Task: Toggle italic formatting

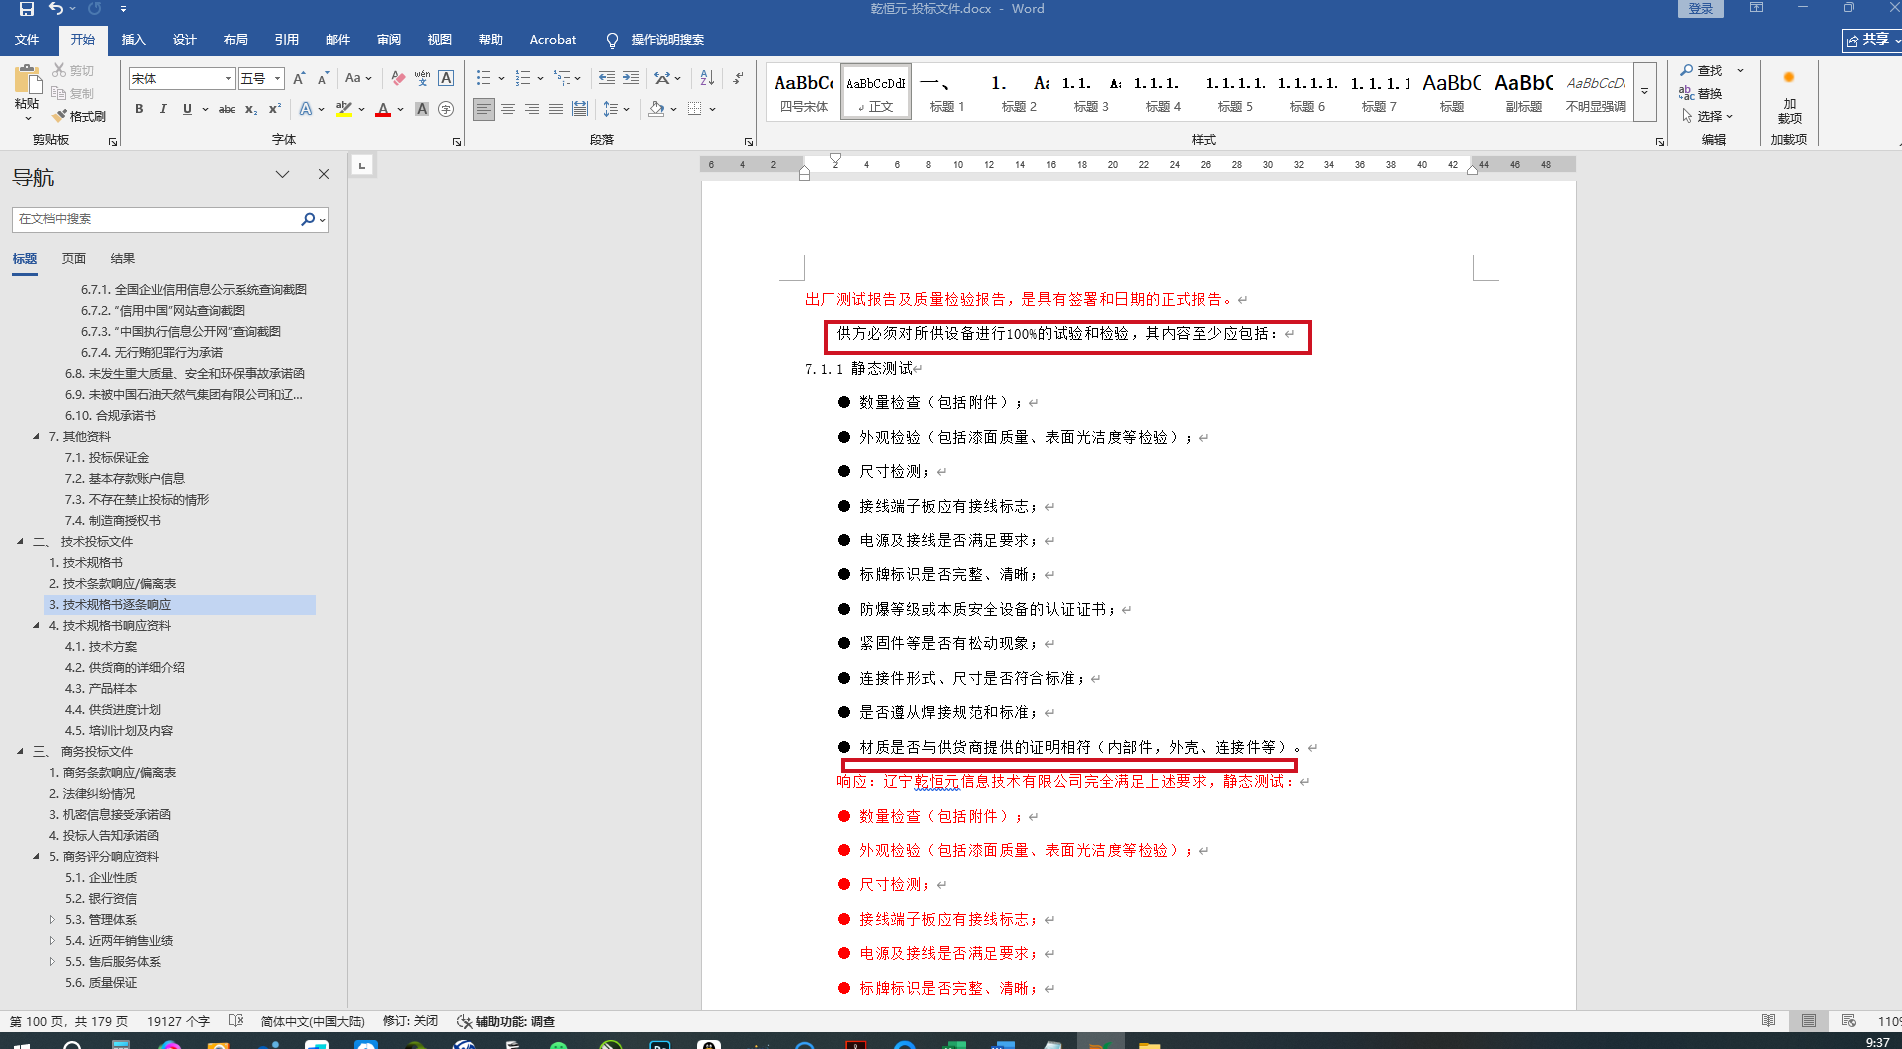Action: click(163, 109)
